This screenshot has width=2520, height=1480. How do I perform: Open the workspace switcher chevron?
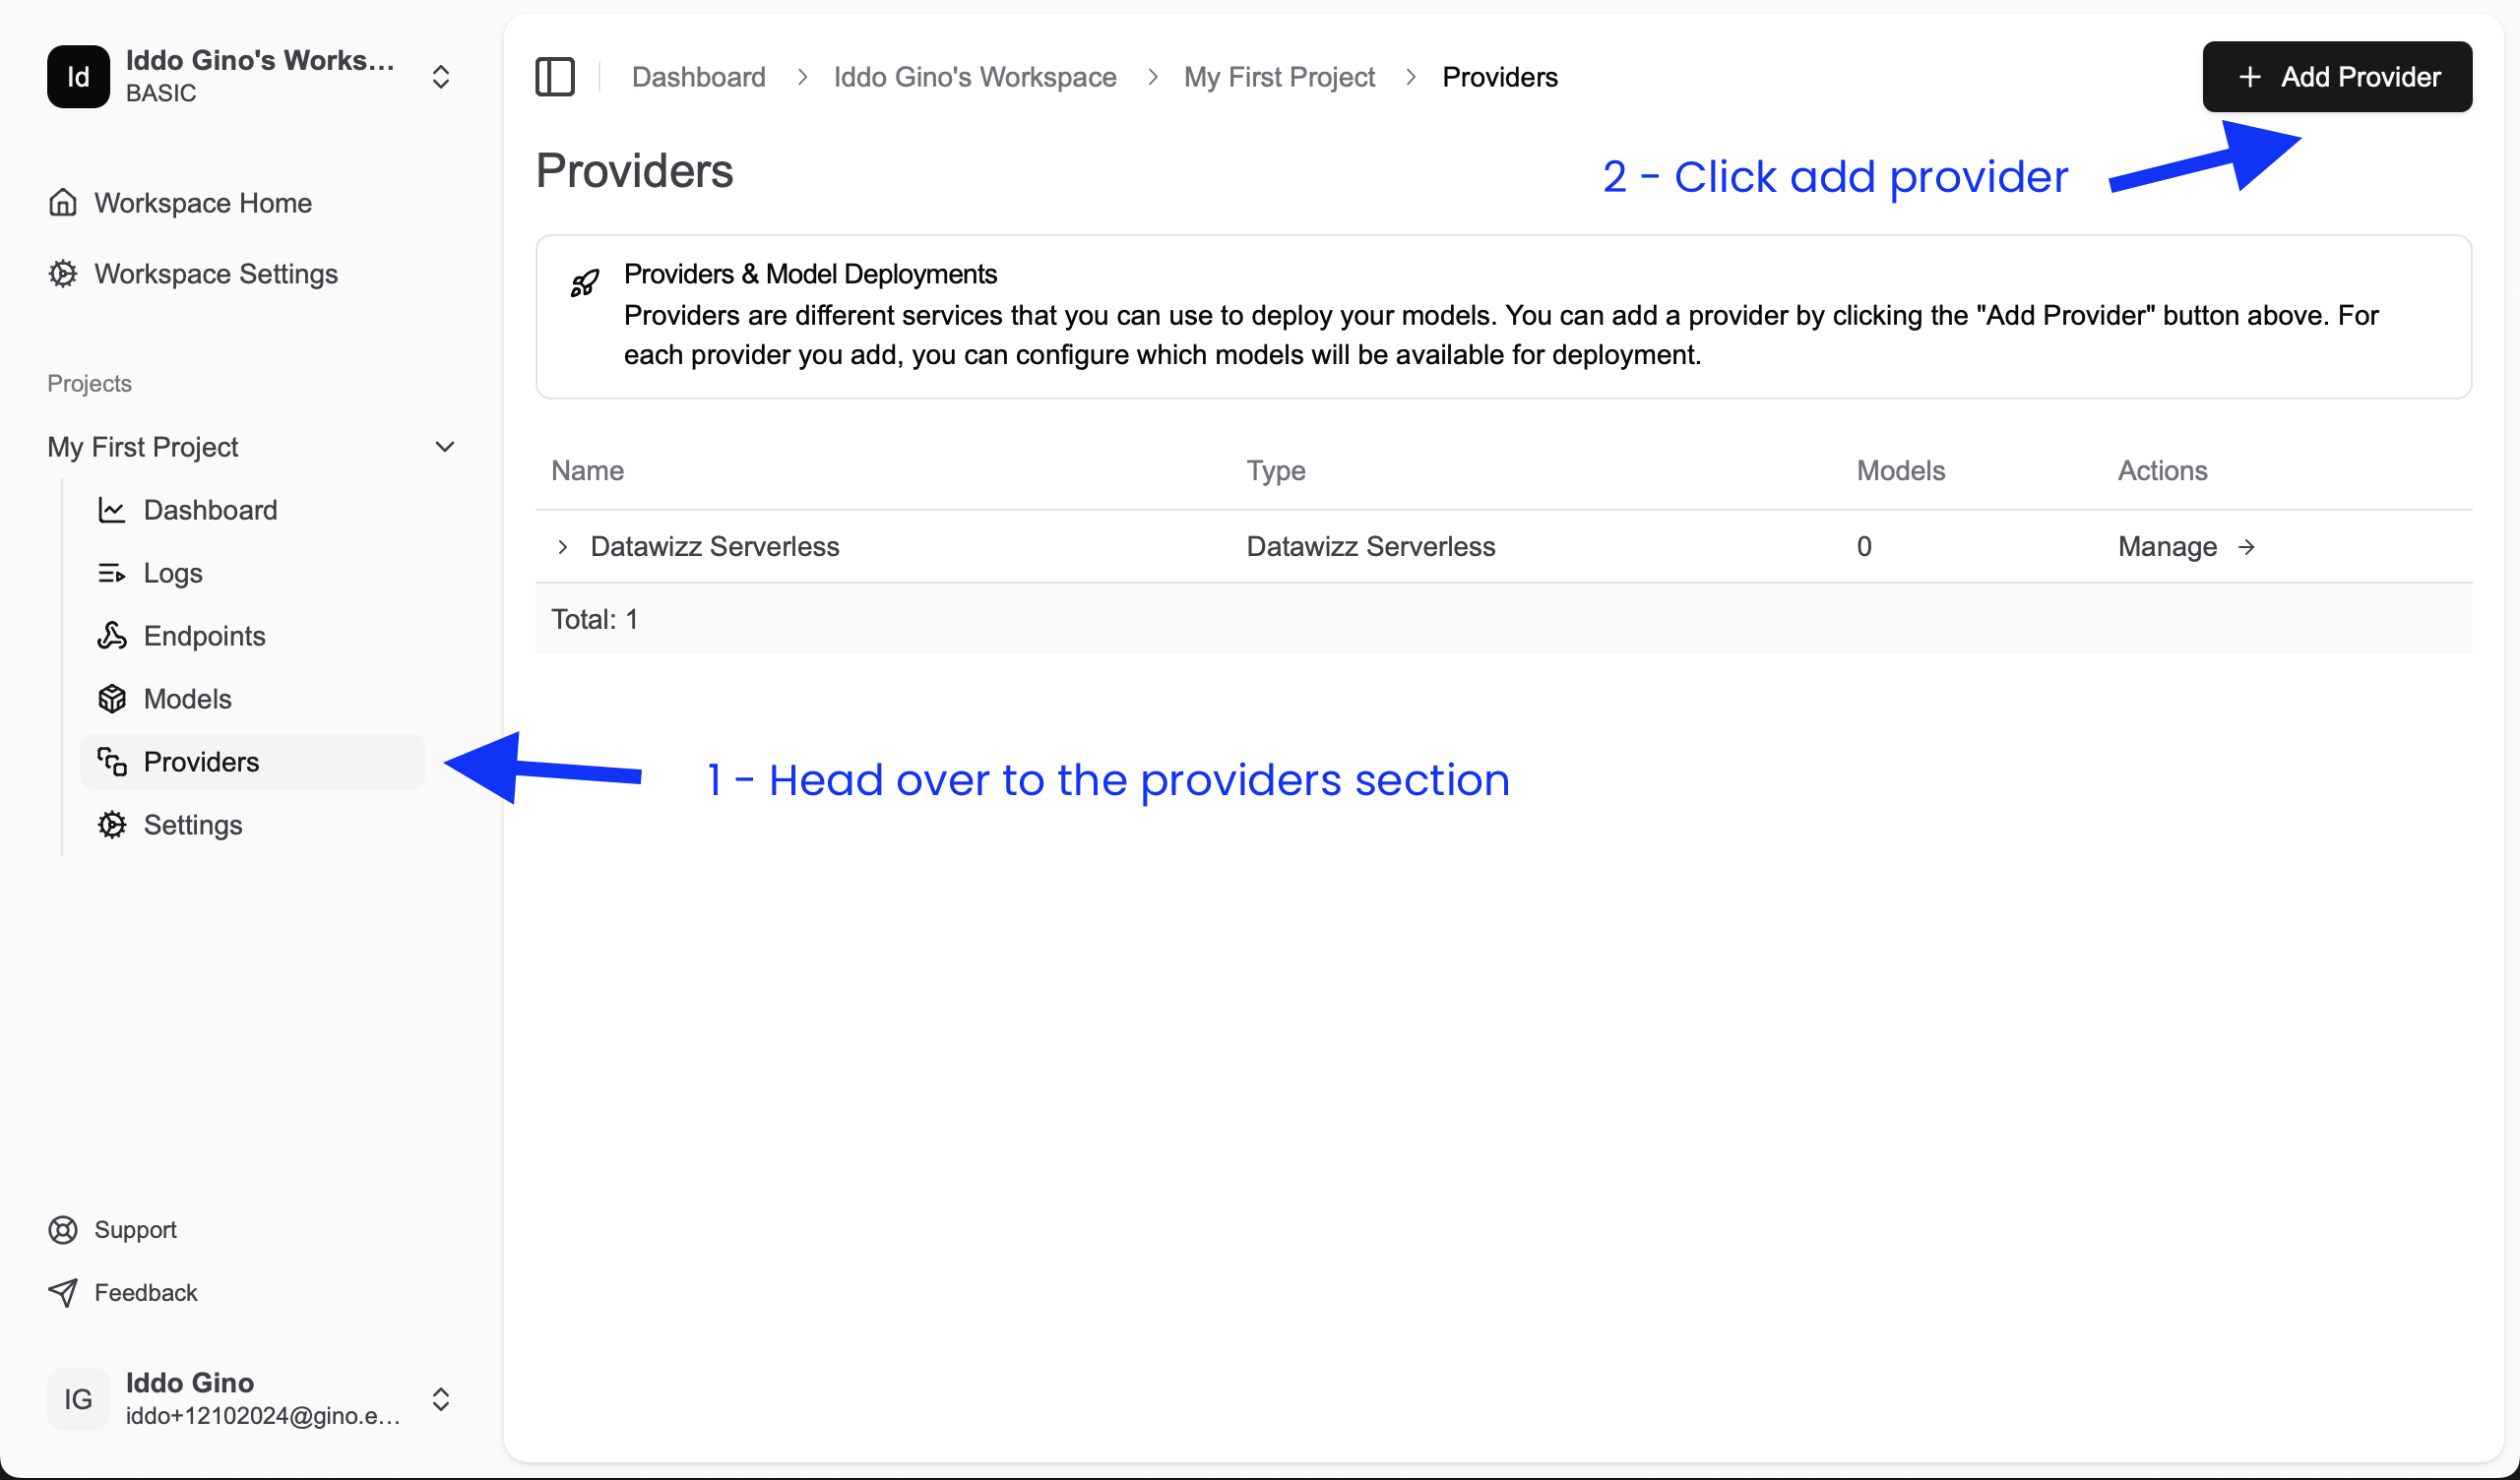click(x=441, y=76)
